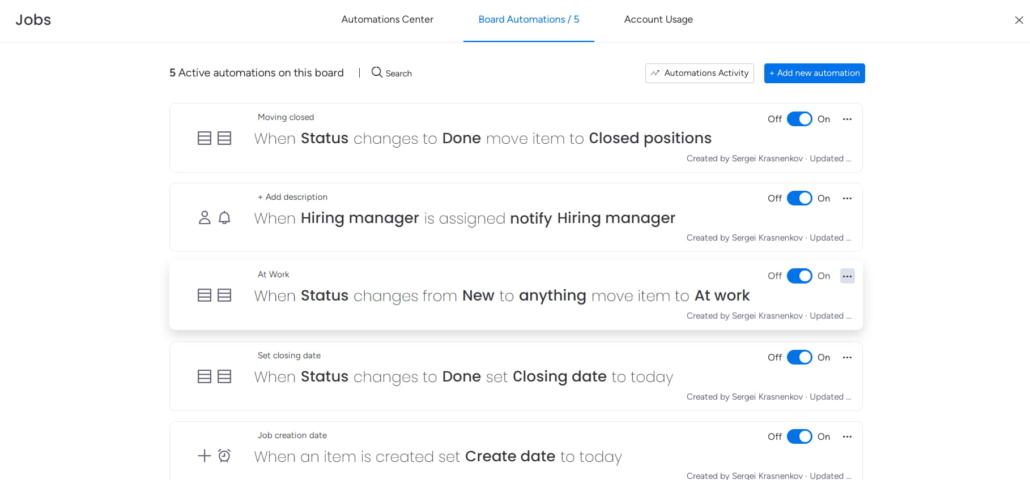Switch off the Set closing date automation
1030x480 pixels.
[799, 357]
